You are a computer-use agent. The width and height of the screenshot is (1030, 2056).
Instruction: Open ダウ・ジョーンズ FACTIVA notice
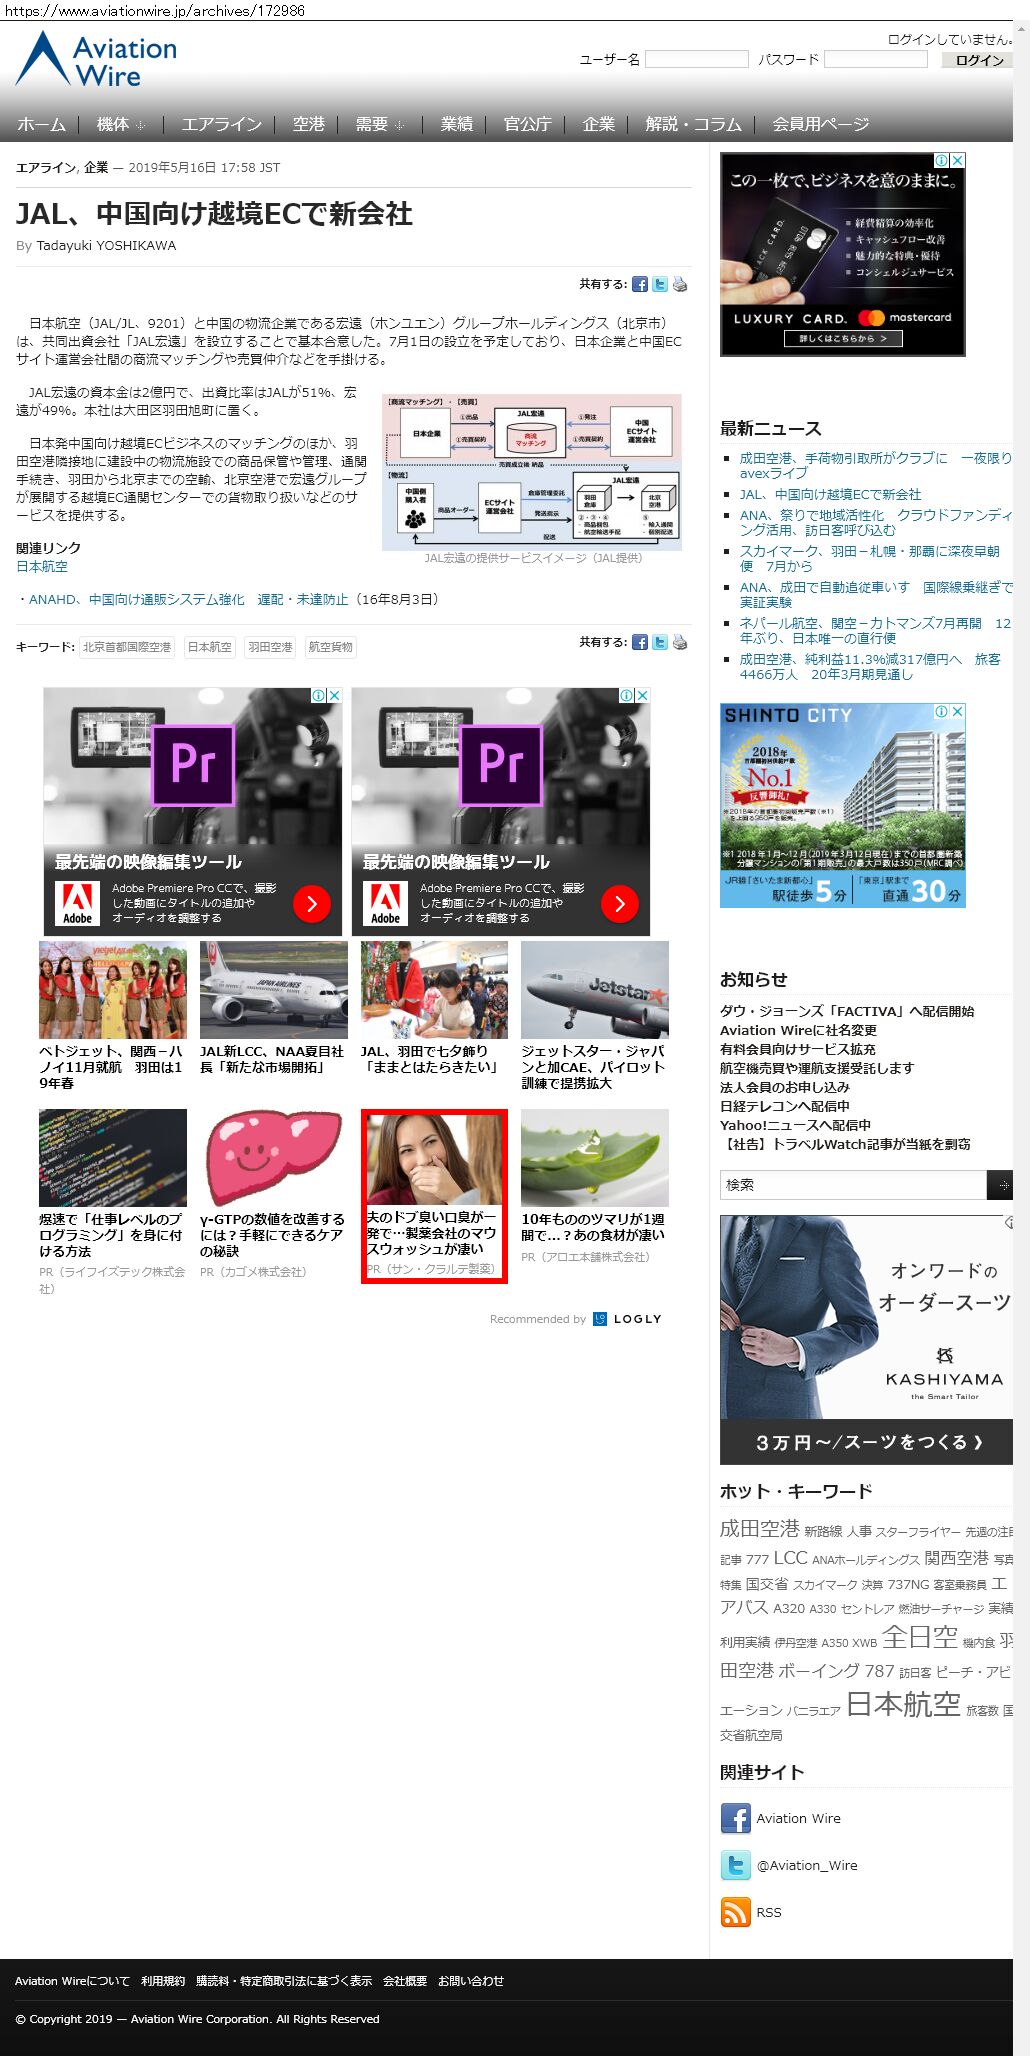[847, 1011]
